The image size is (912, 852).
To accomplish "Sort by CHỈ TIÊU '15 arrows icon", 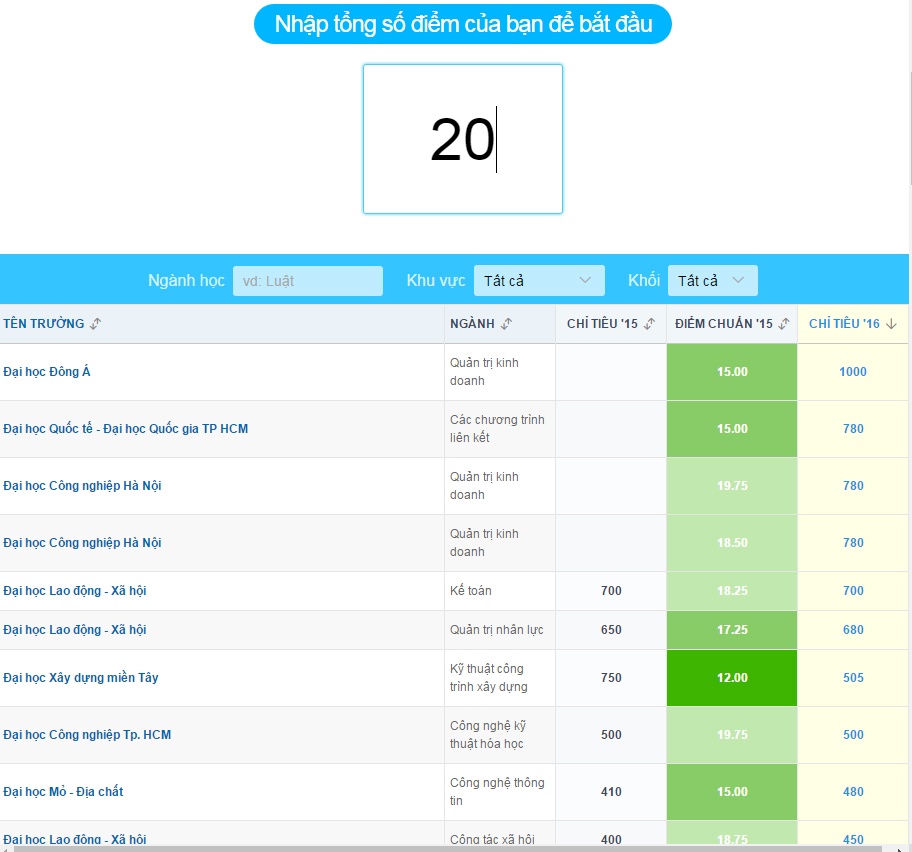I will coord(649,324).
